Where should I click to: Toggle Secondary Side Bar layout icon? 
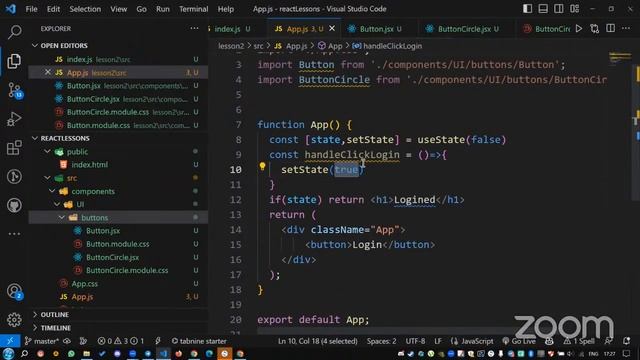(559, 9)
